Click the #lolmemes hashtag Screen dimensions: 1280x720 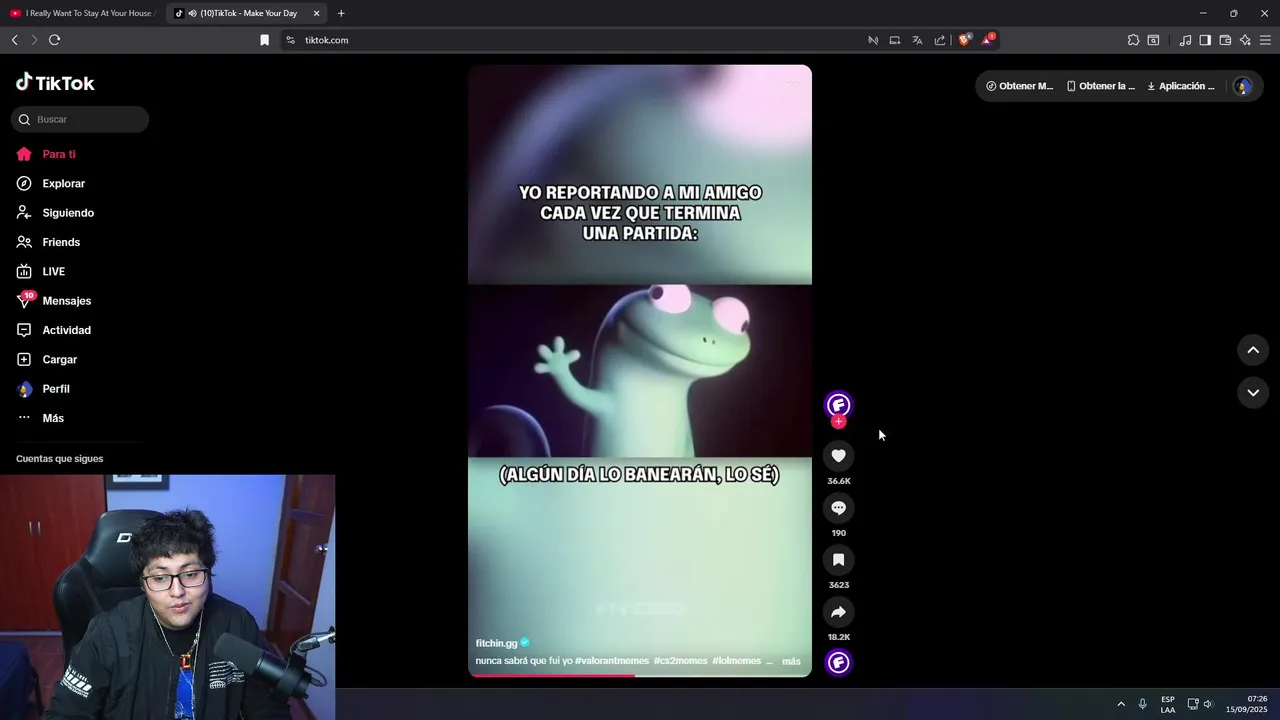pyautogui.click(x=737, y=661)
